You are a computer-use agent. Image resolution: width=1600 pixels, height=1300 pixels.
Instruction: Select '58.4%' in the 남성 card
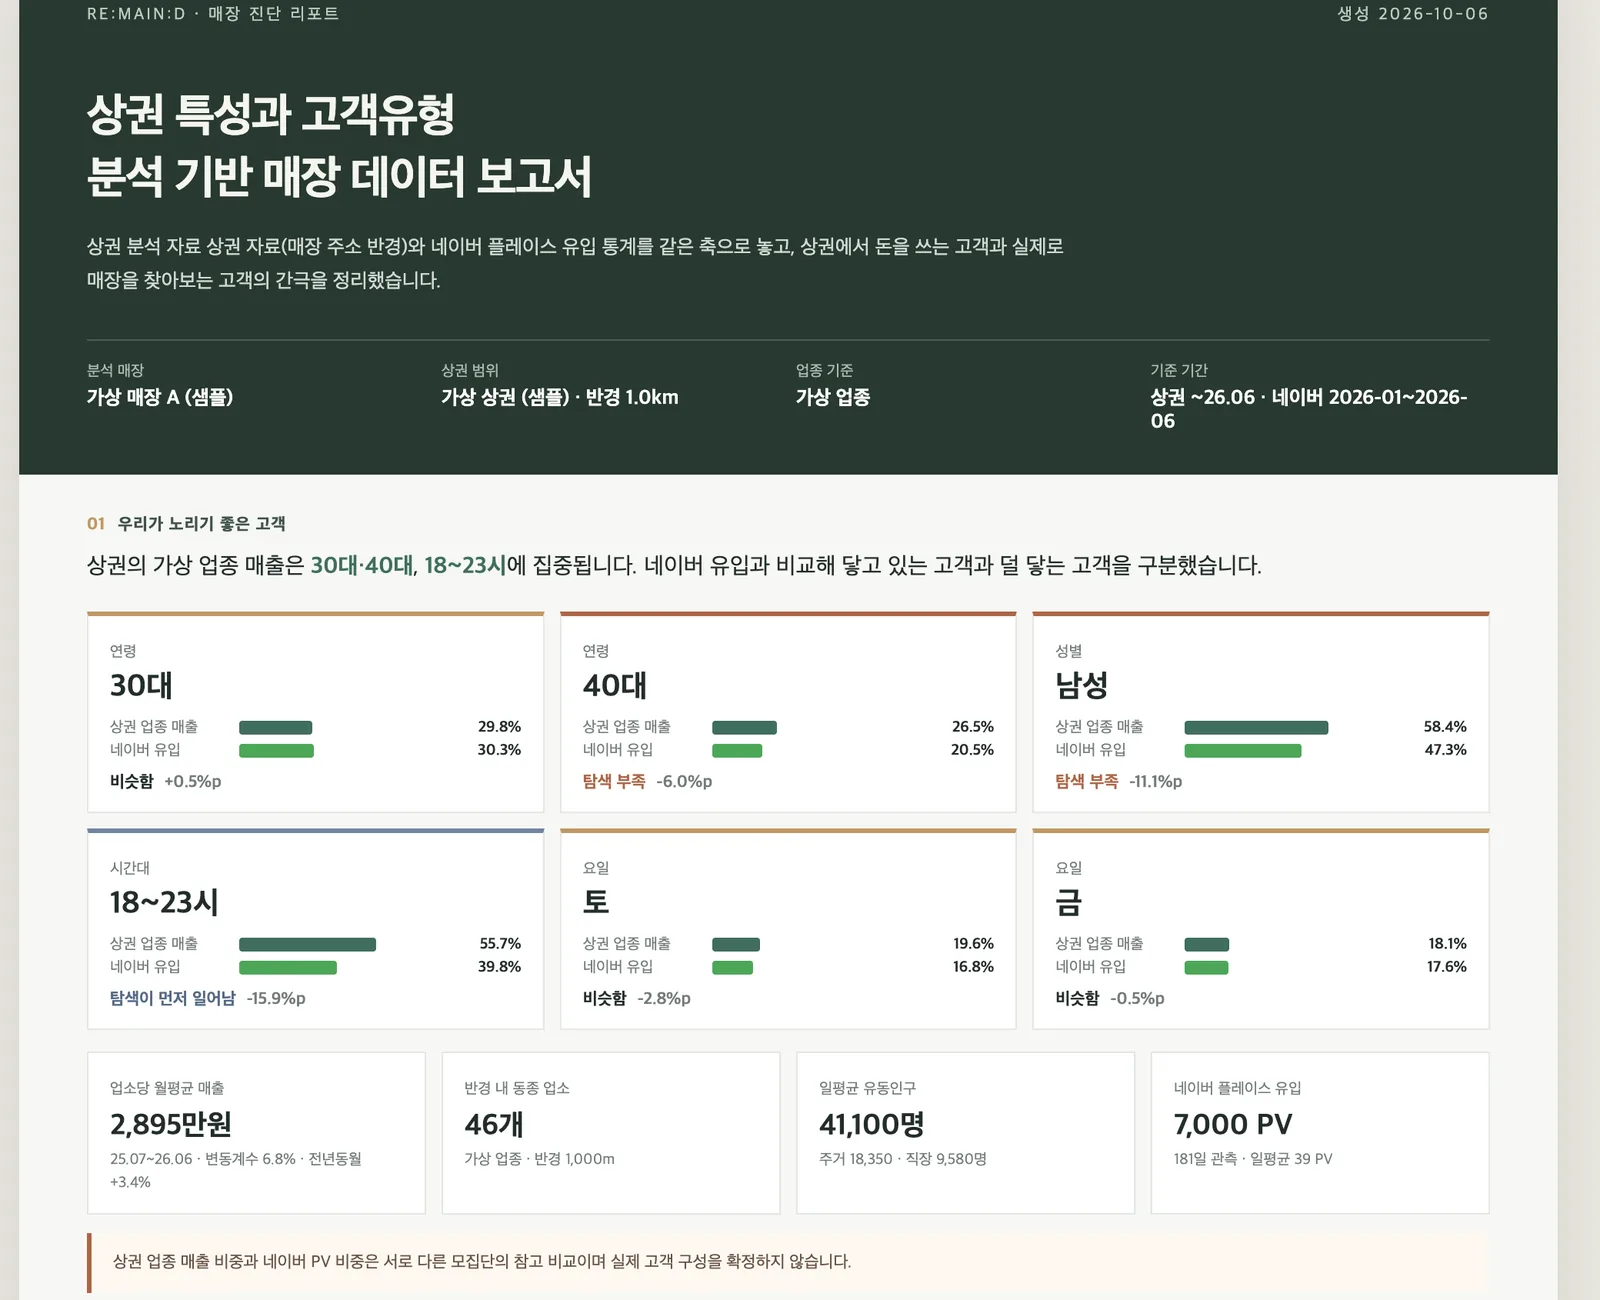coord(1445,727)
